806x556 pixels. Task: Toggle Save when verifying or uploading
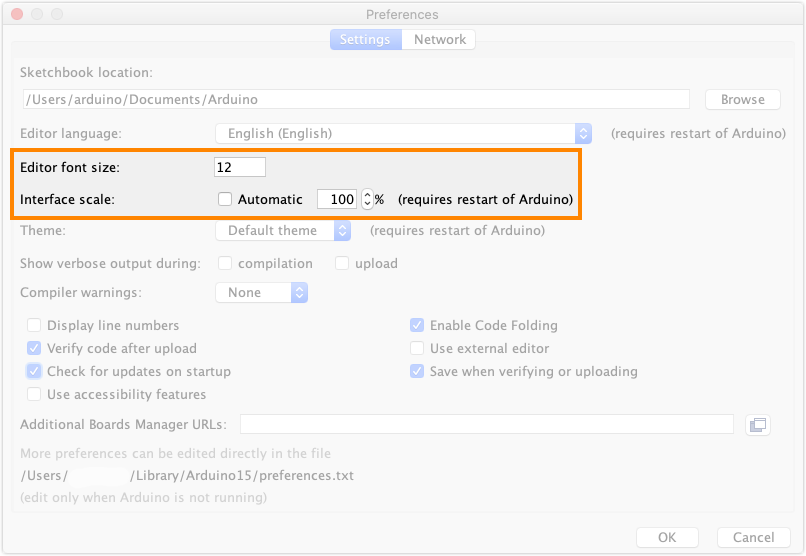point(417,371)
